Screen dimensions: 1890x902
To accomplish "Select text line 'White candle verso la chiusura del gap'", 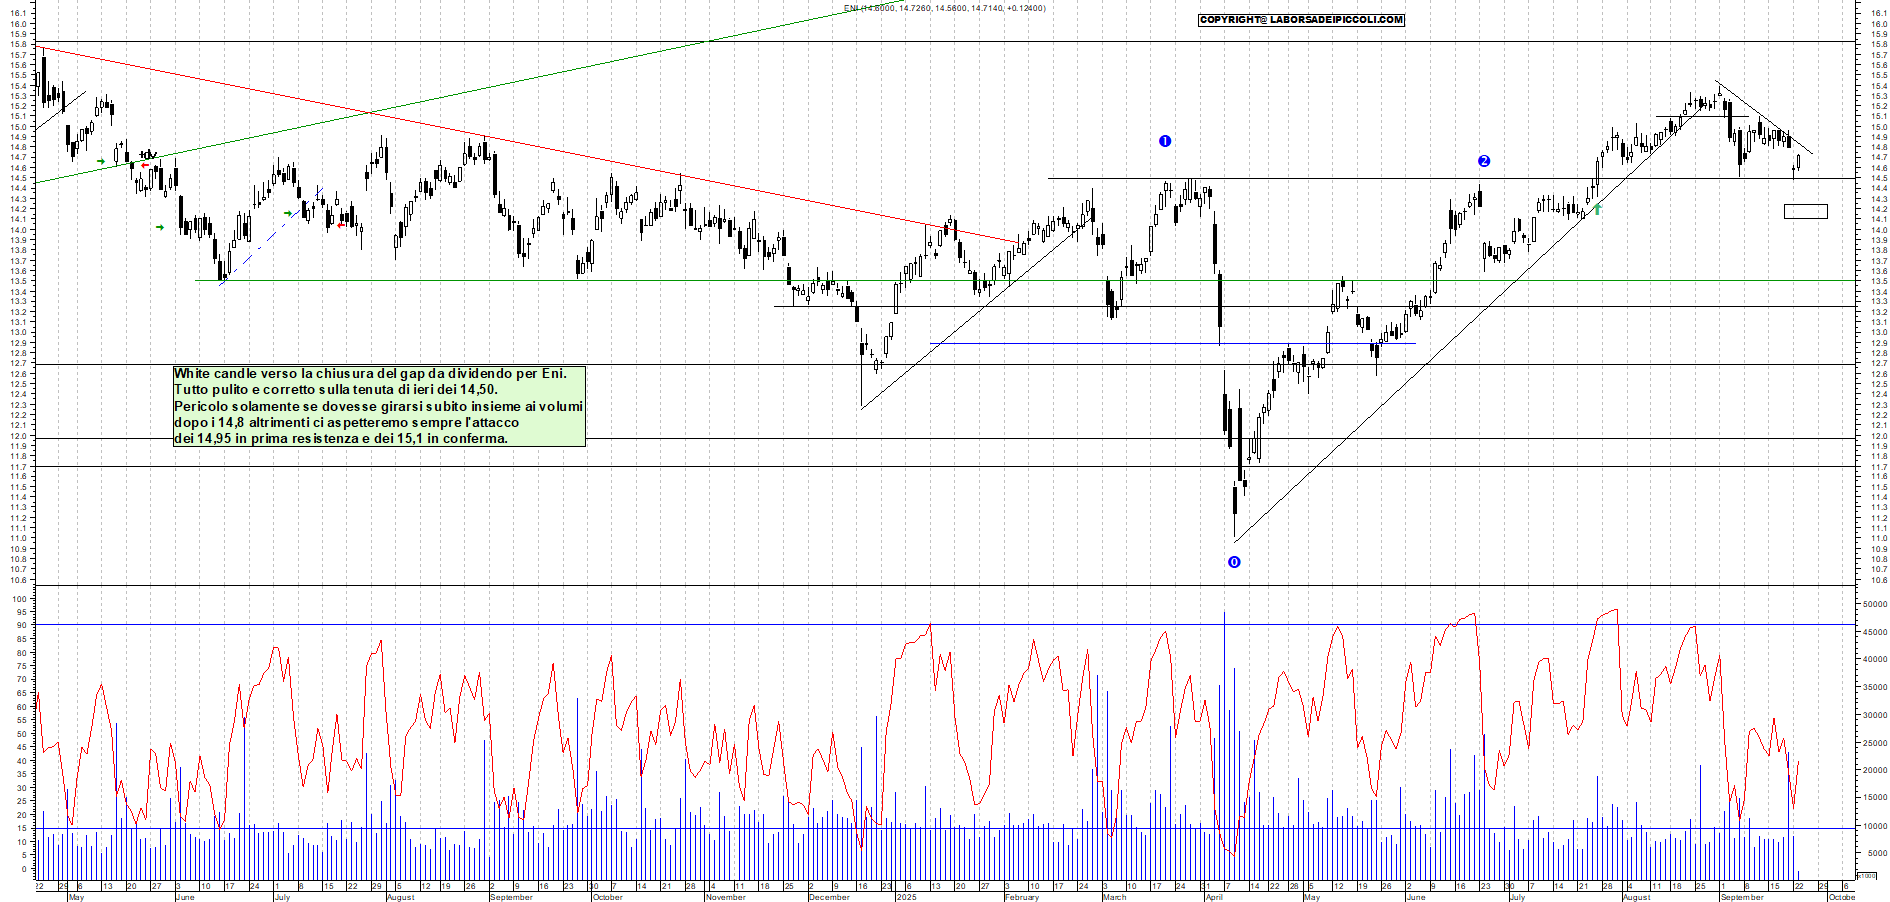I will coord(370,373).
